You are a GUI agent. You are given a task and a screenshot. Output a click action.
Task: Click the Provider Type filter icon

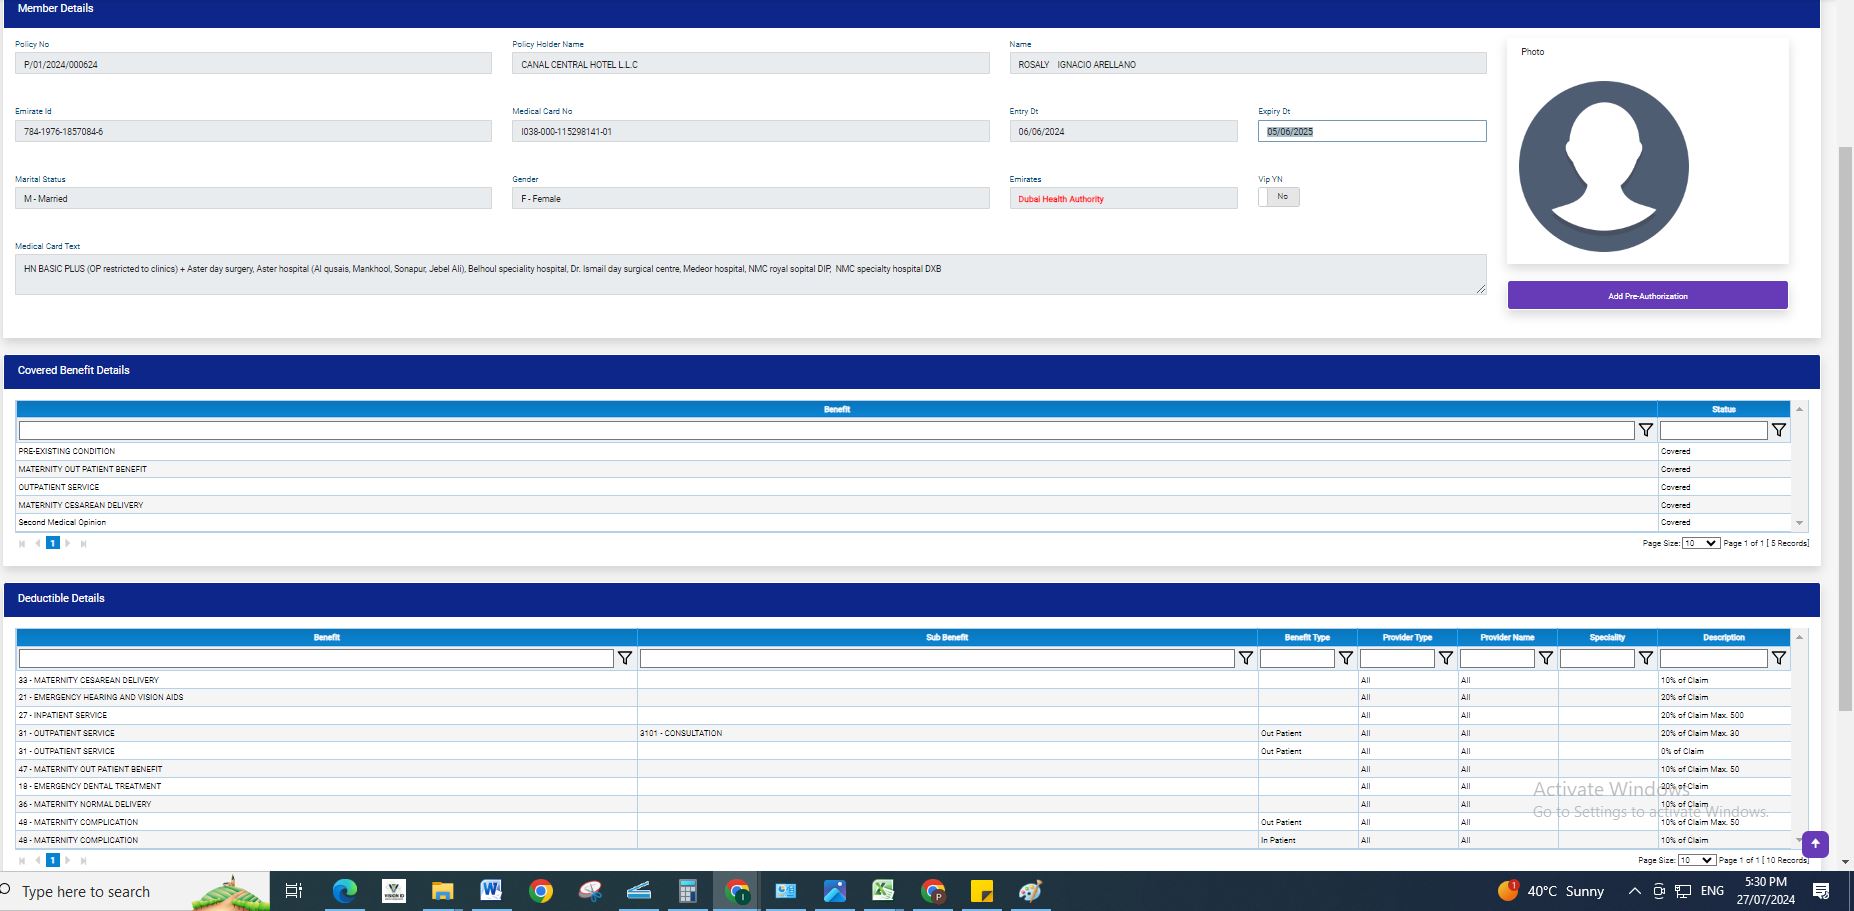pyautogui.click(x=1445, y=658)
